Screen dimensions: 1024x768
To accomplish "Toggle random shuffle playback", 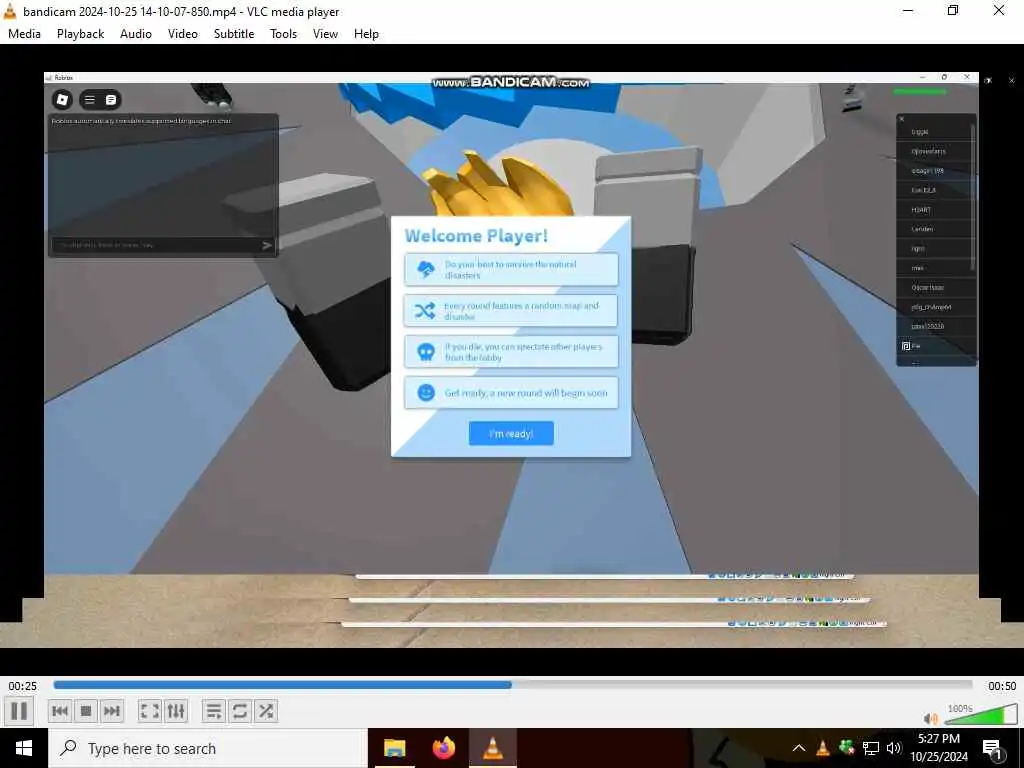I will (266, 711).
